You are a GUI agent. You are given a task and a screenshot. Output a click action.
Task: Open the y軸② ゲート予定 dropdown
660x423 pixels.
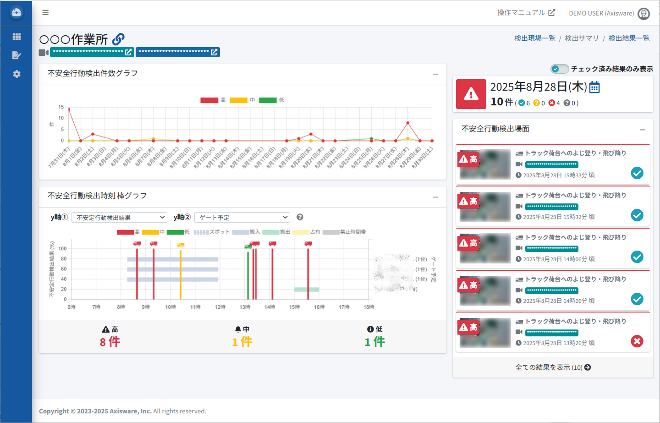[x=242, y=217]
